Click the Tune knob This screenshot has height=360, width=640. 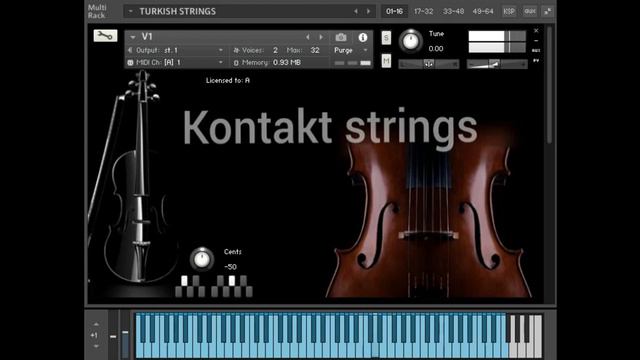(411, 41)
